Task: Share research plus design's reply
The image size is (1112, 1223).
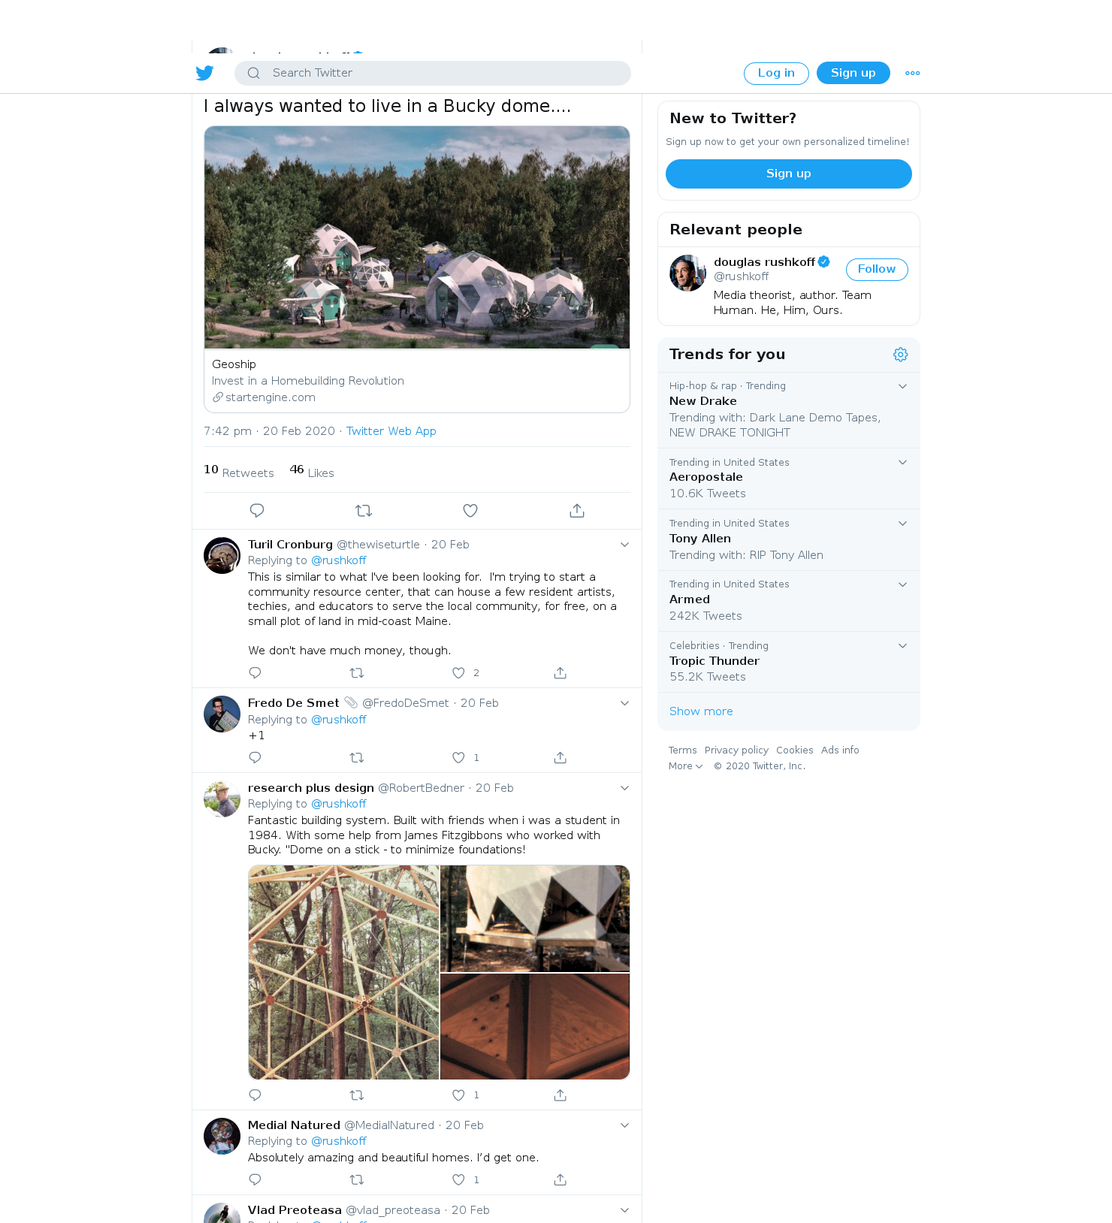Action: click(x=560, y=1095)
